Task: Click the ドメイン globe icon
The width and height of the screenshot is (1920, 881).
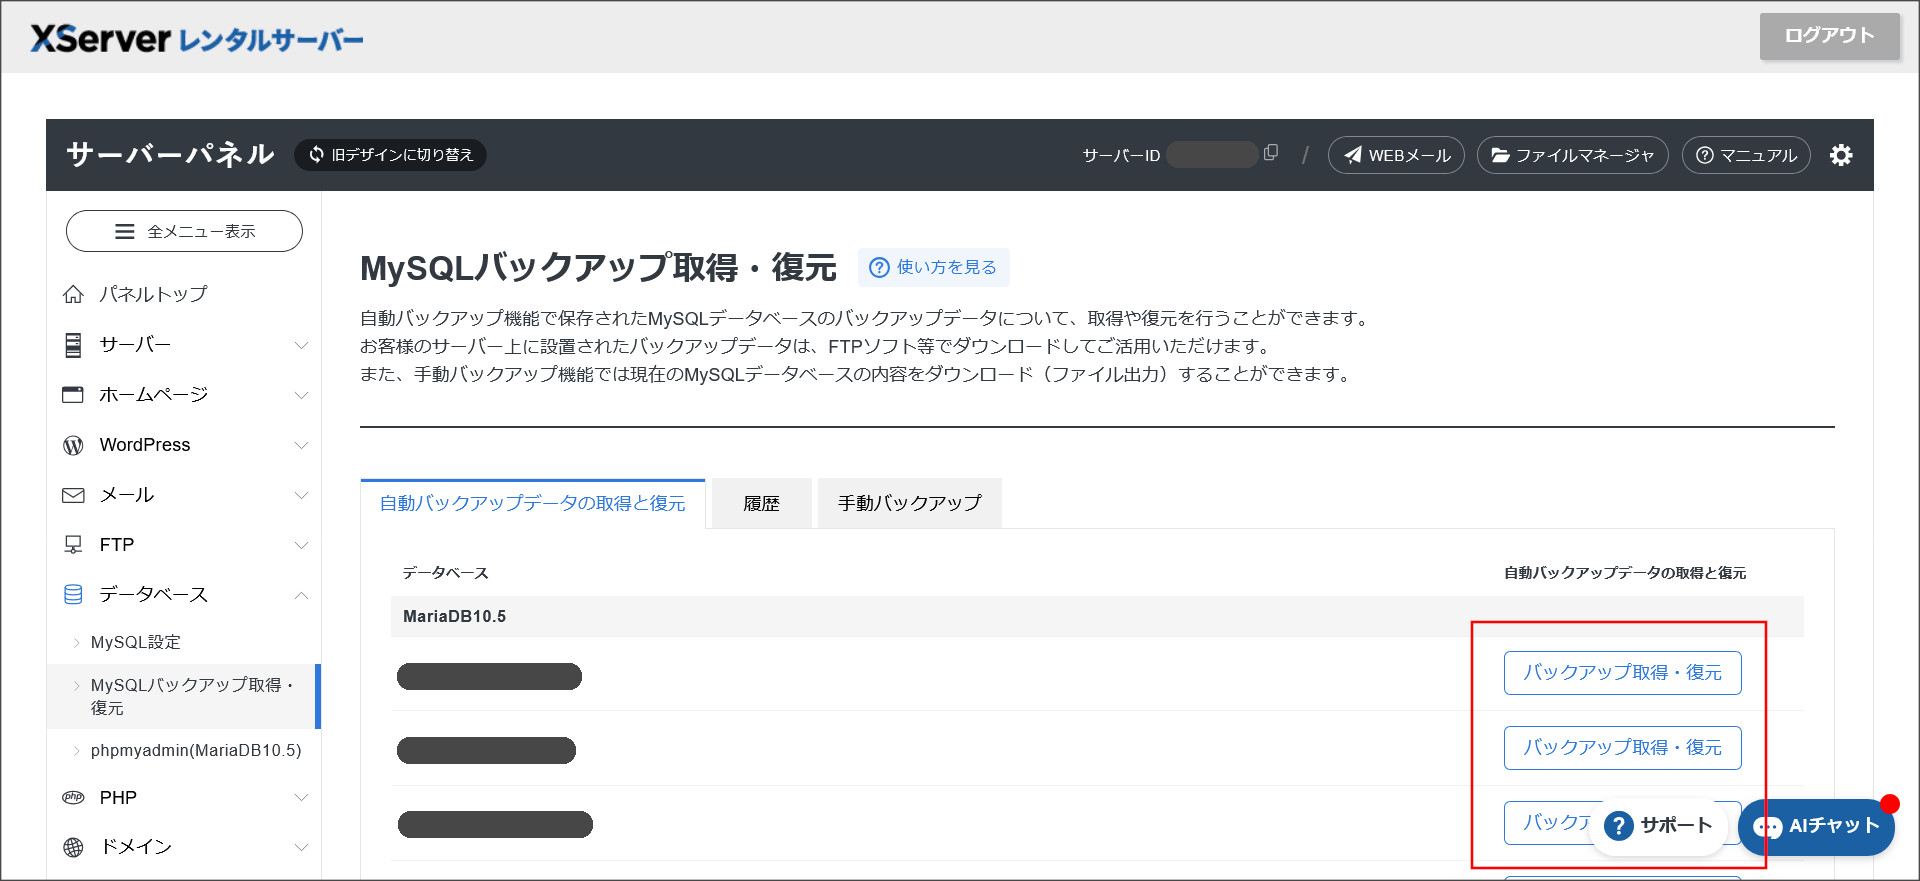Action: 73,847
